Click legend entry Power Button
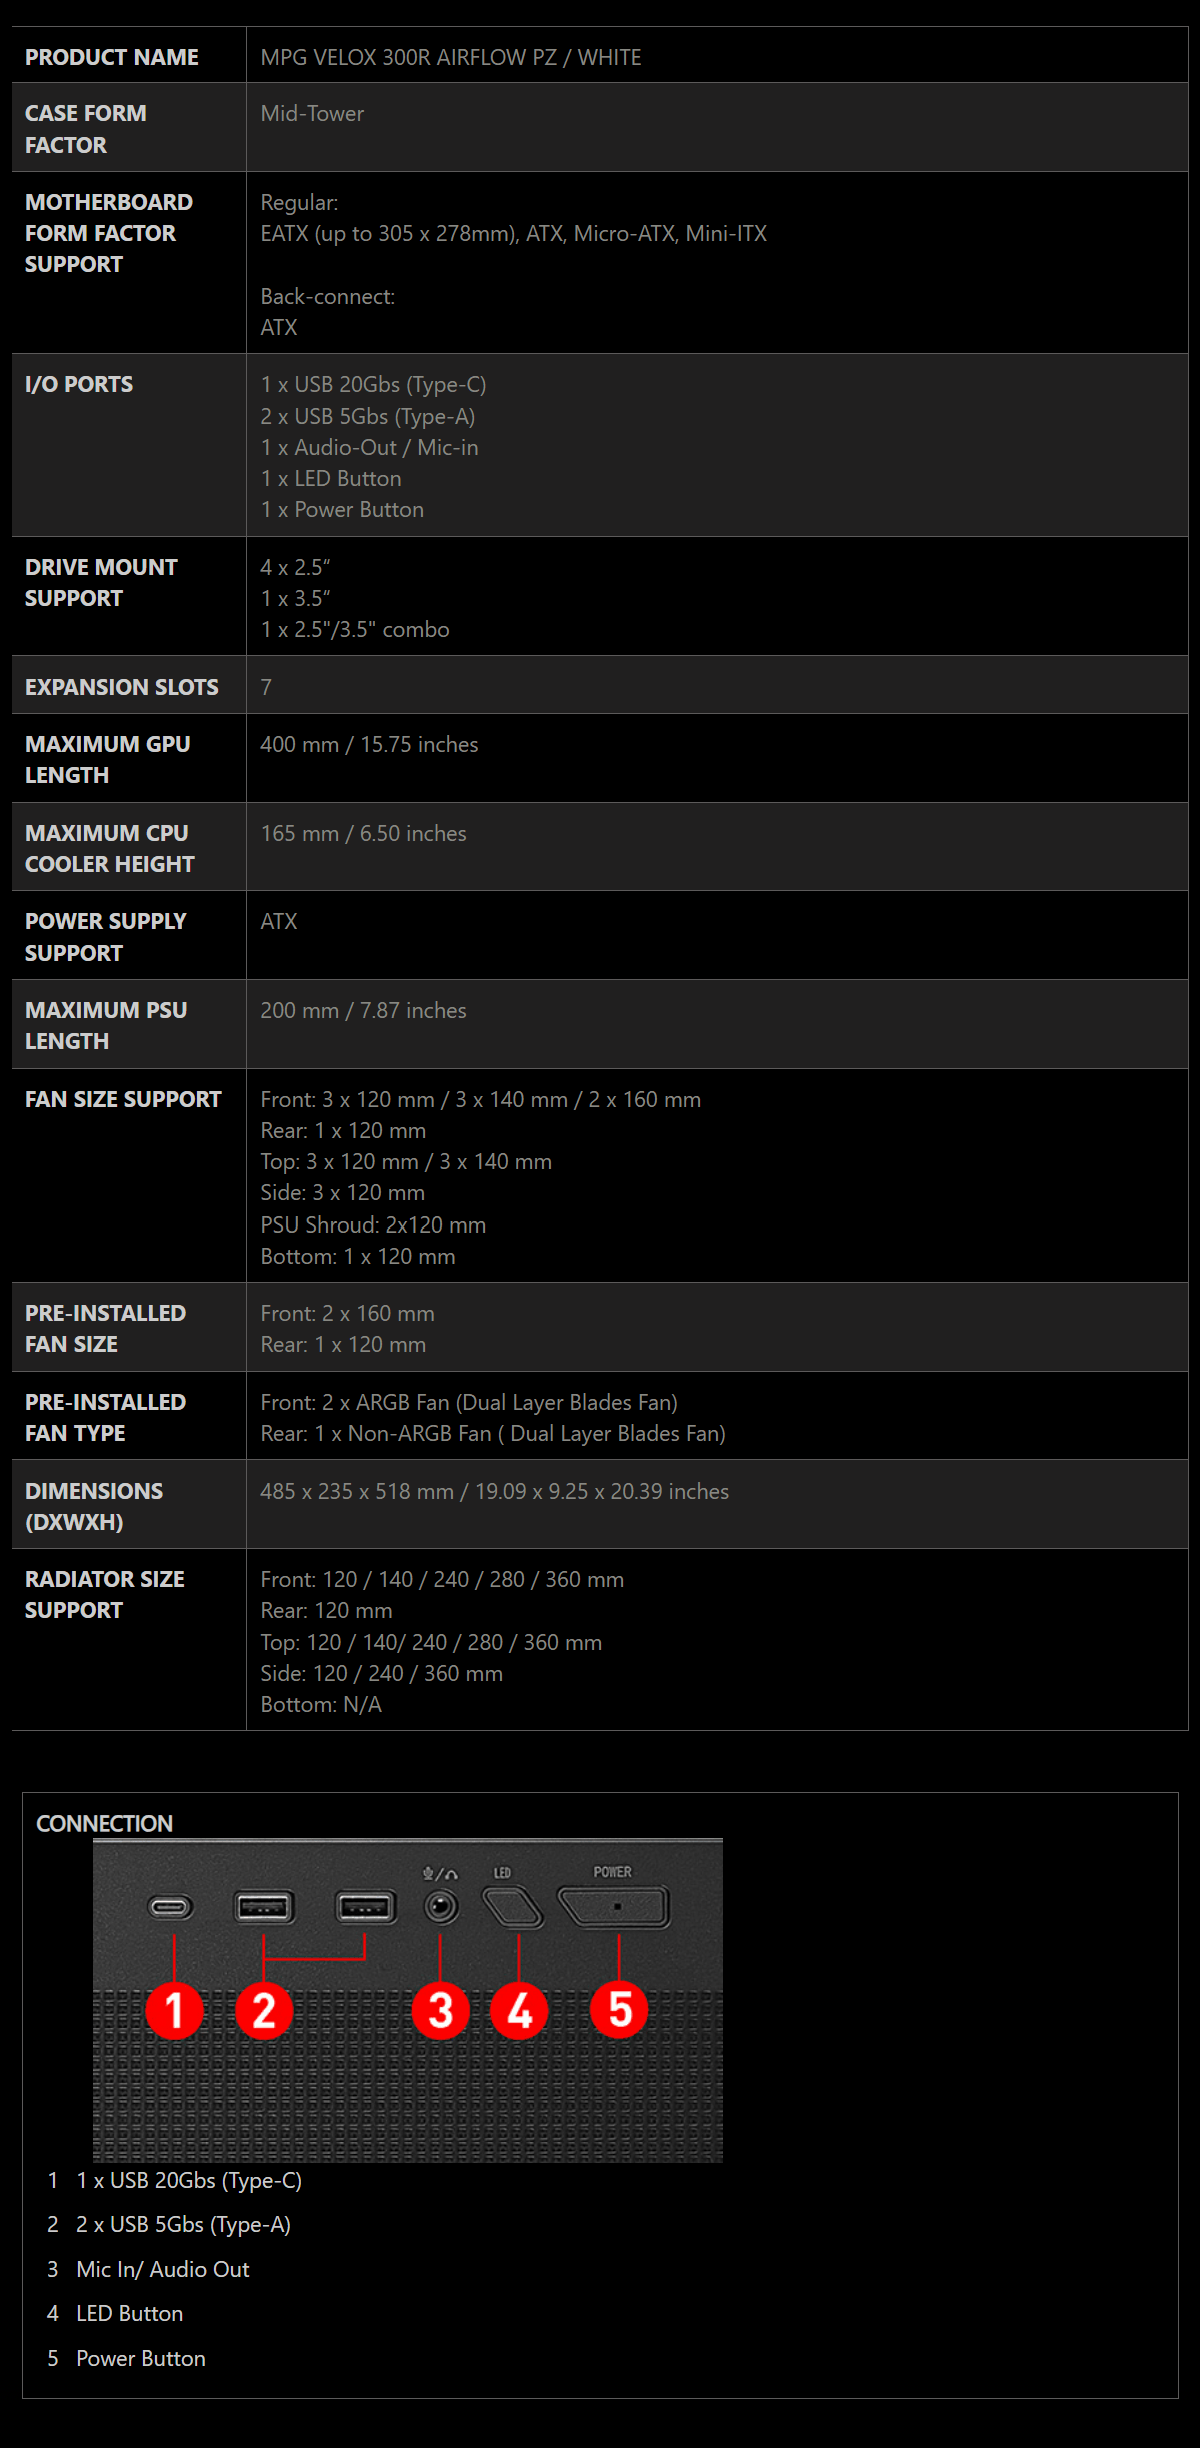 (x=141, y=2358)
